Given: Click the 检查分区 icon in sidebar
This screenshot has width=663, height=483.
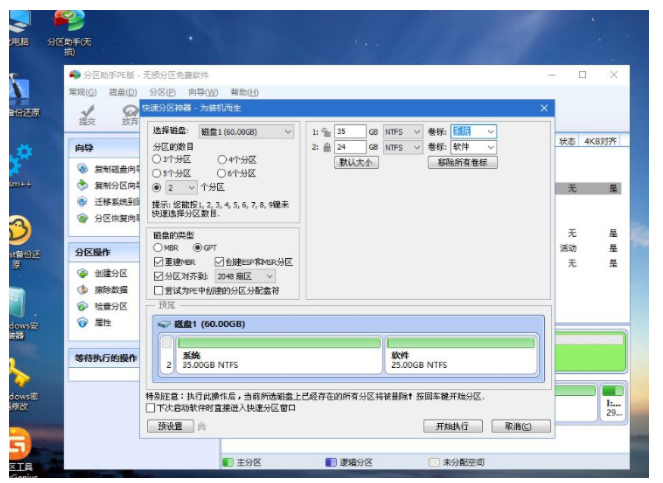Looking at the screenshot, I should click(x=83, y=306).
